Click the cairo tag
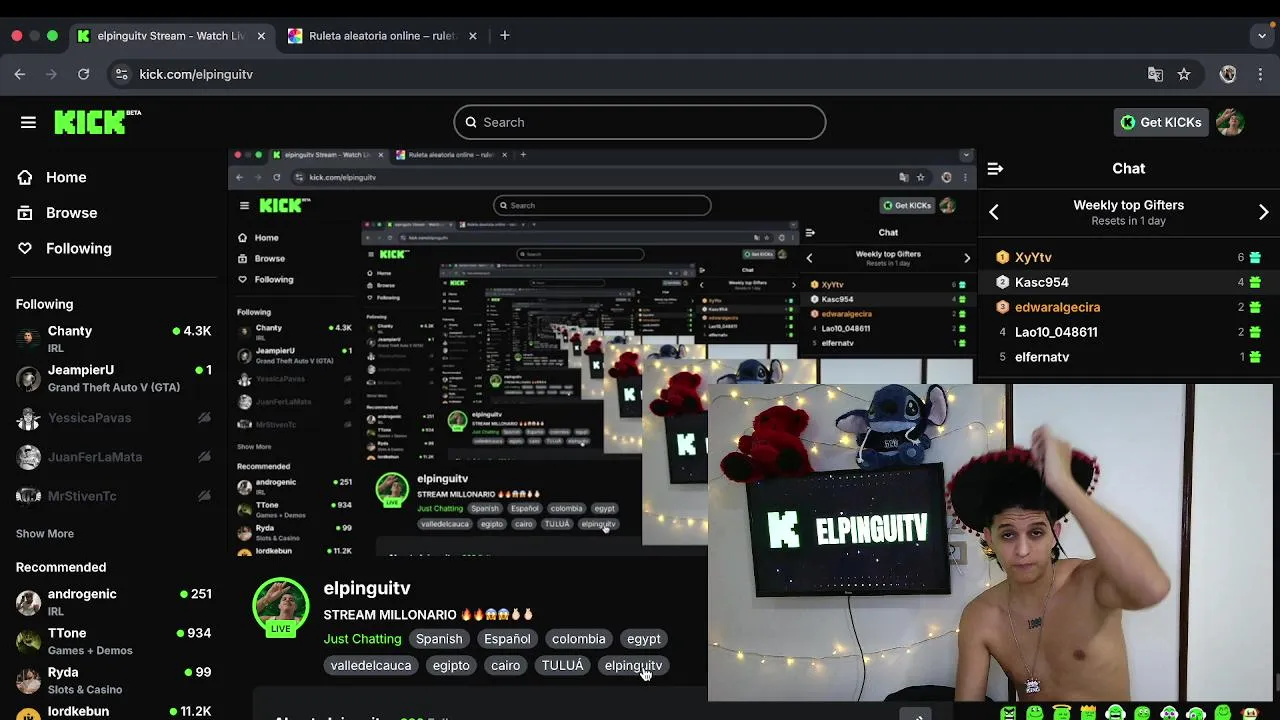This screenshot has width=1280, height=720. (506, 665)
